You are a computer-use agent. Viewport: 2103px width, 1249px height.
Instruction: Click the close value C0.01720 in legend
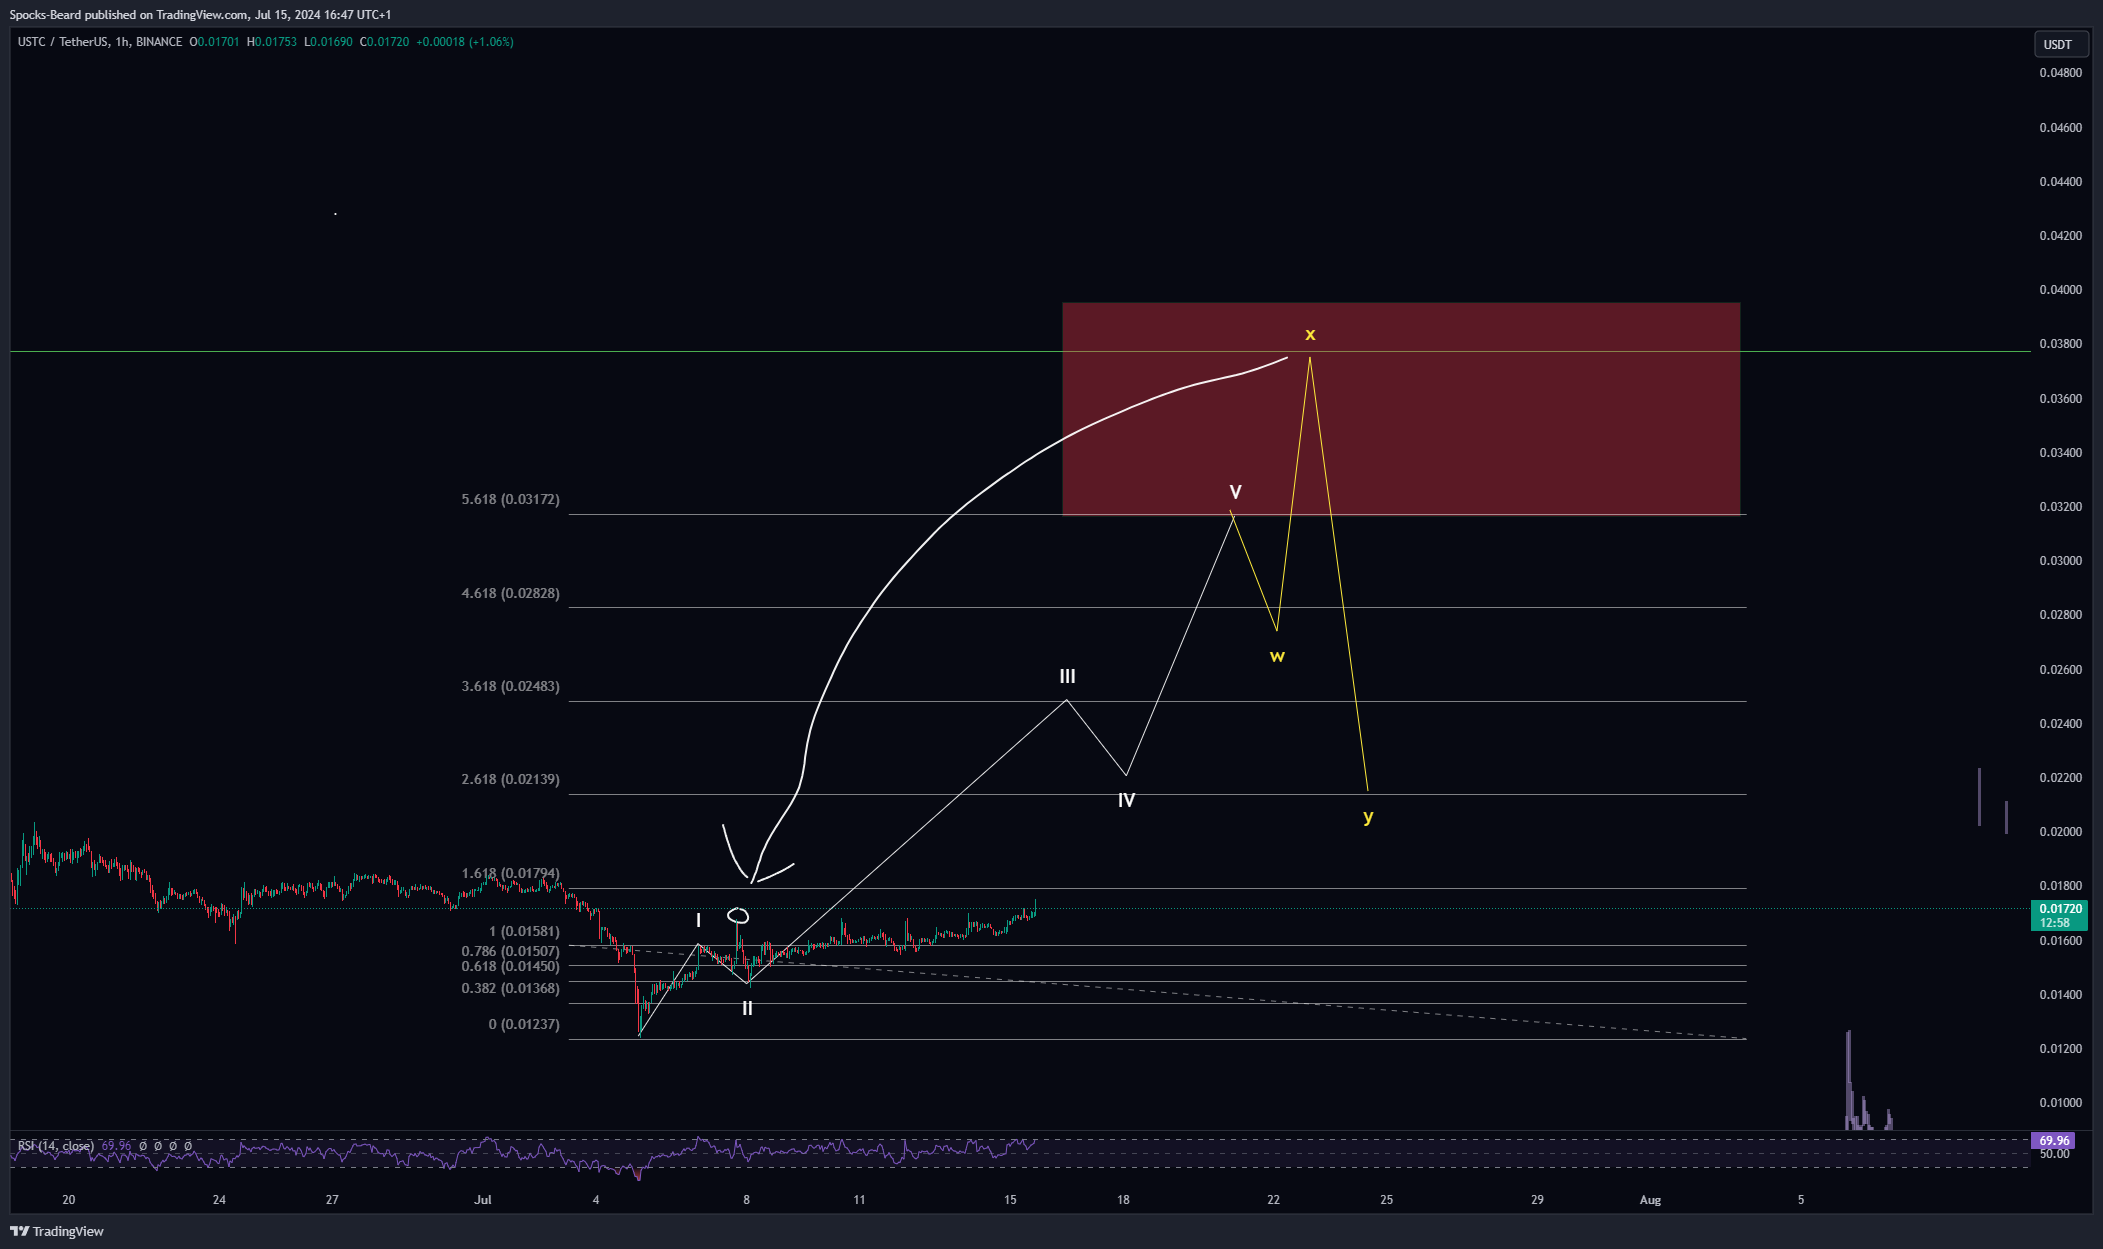tap(384, 42)
